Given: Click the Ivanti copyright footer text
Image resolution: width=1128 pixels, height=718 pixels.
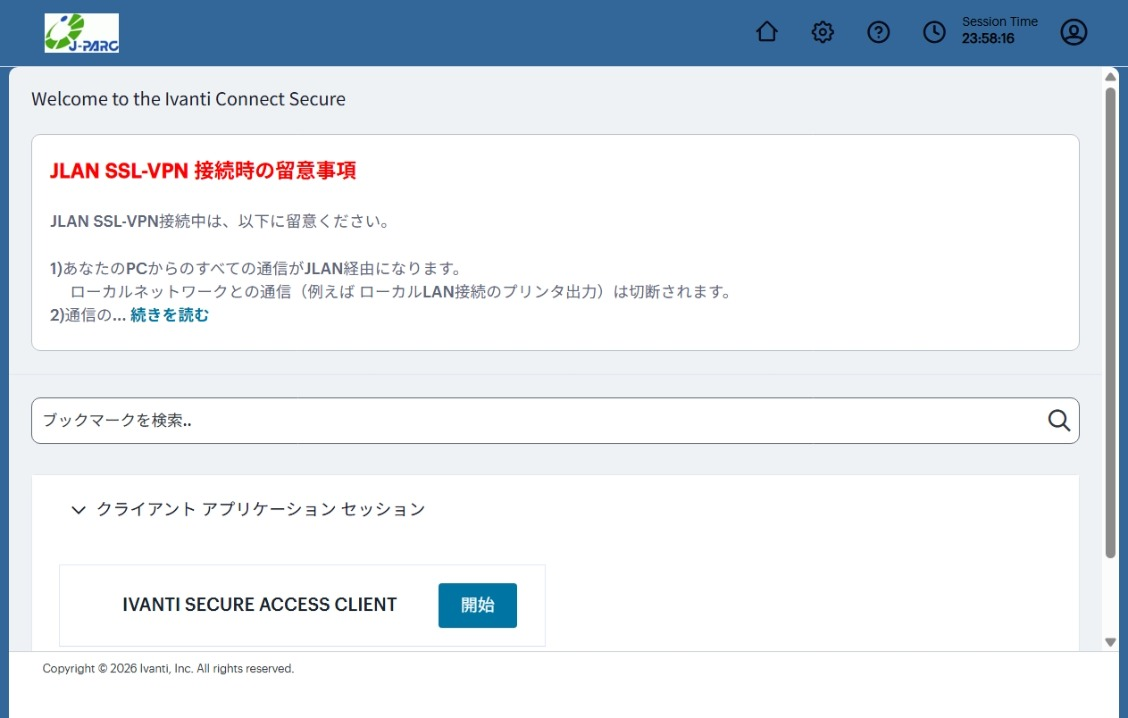Looking at the screenshot, I should (x=168, y=668).
